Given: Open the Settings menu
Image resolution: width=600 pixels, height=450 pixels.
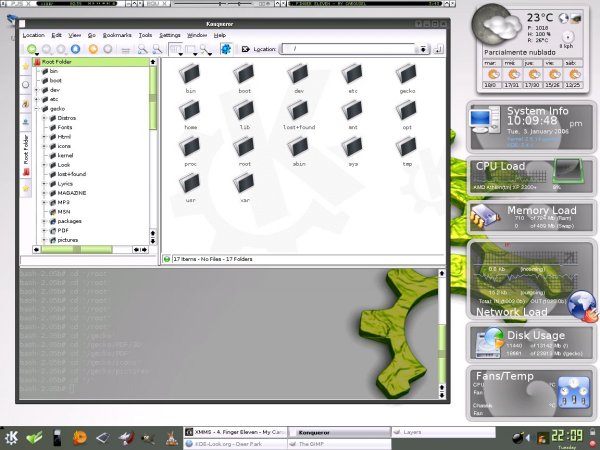Looking at the screenshot, I should (x=170, y=35).
